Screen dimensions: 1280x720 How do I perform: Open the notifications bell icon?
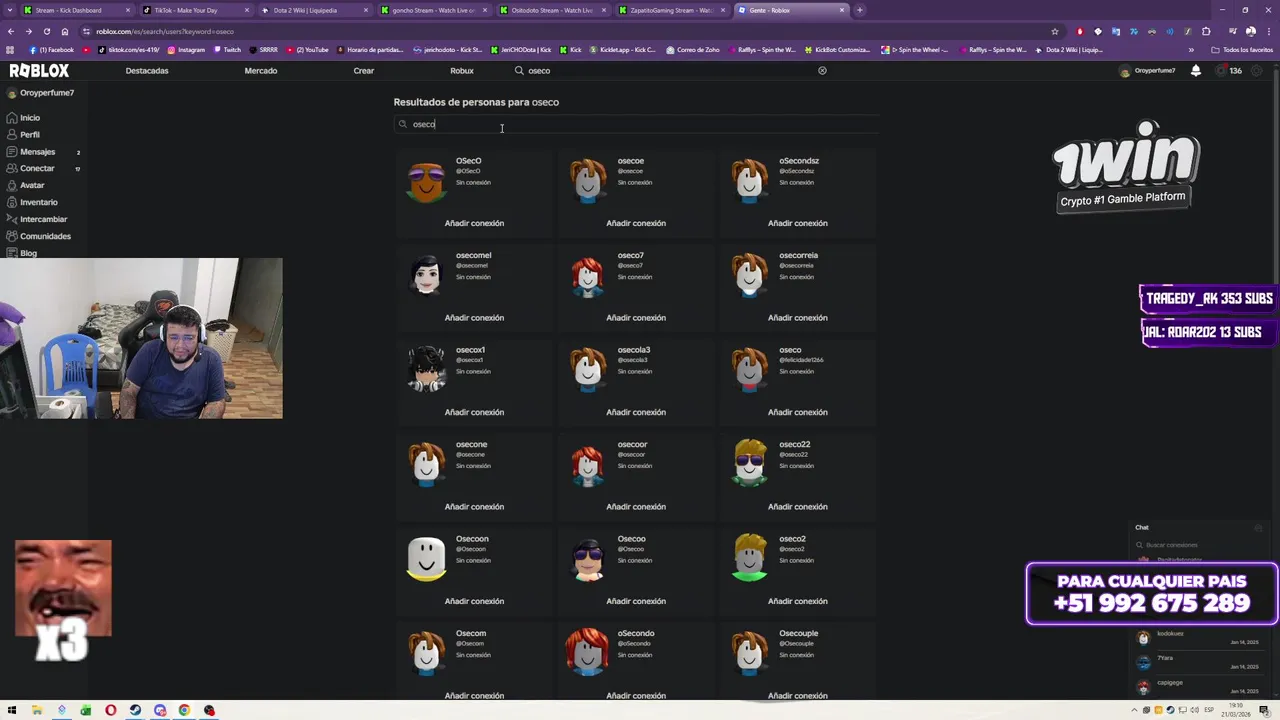tap(1195, 71)
